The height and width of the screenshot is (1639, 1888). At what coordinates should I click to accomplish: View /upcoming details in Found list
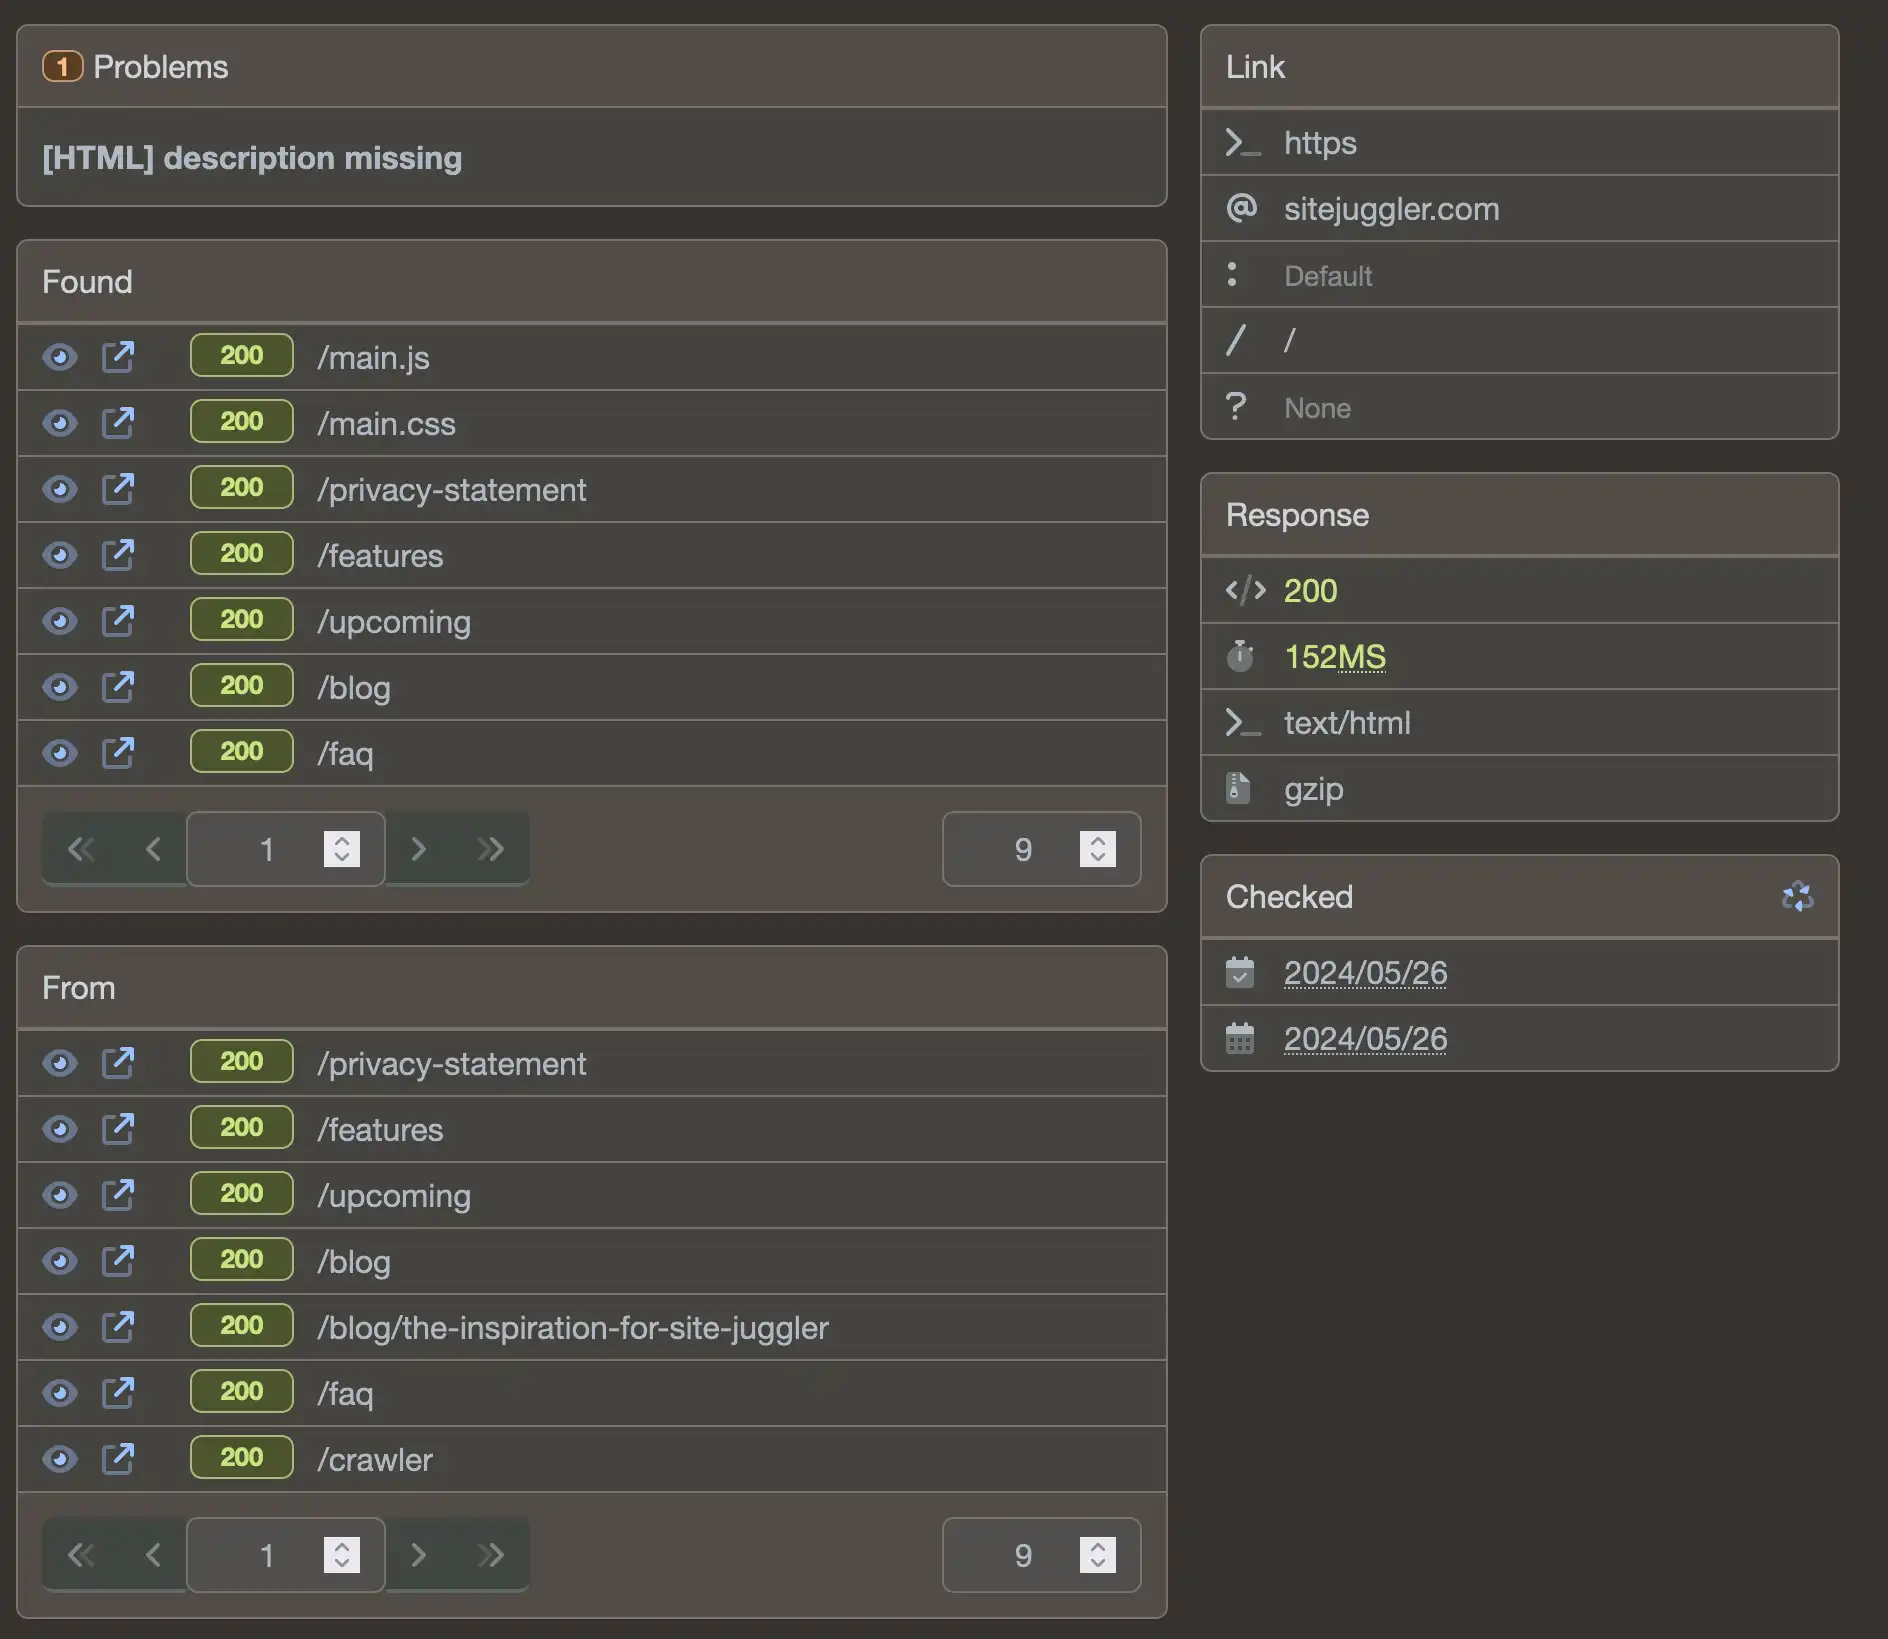60,621
